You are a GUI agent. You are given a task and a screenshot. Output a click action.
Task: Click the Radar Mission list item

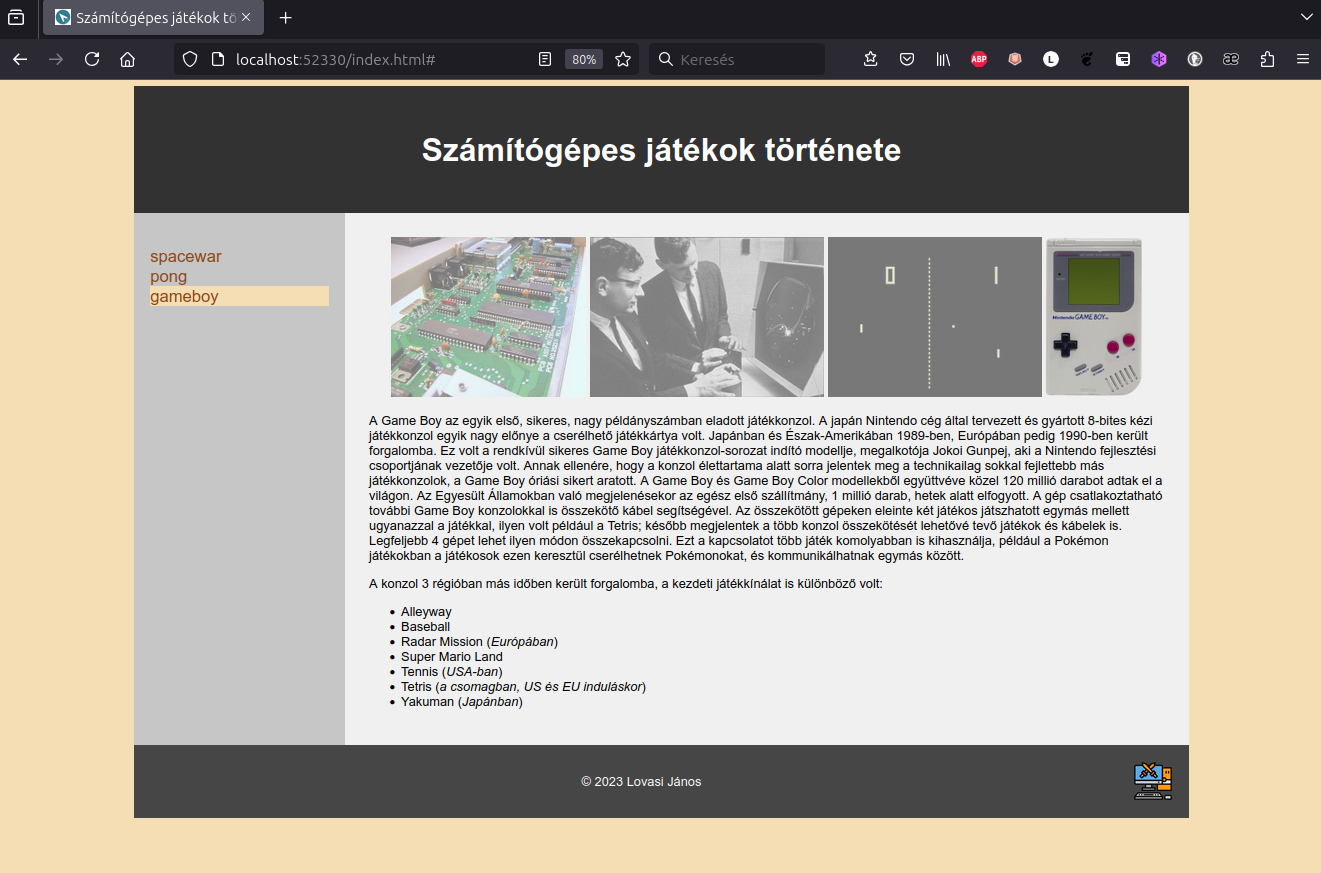tap(479, 642)
